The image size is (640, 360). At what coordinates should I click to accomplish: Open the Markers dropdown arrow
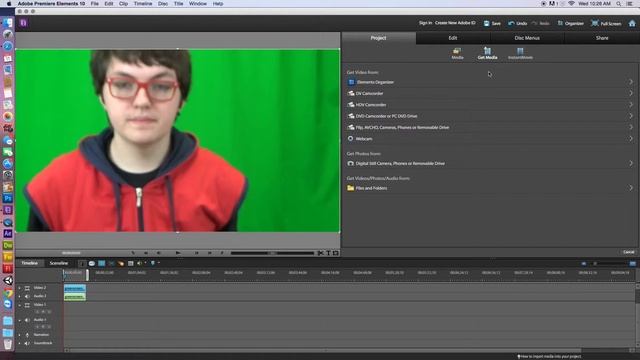(159, 263)
